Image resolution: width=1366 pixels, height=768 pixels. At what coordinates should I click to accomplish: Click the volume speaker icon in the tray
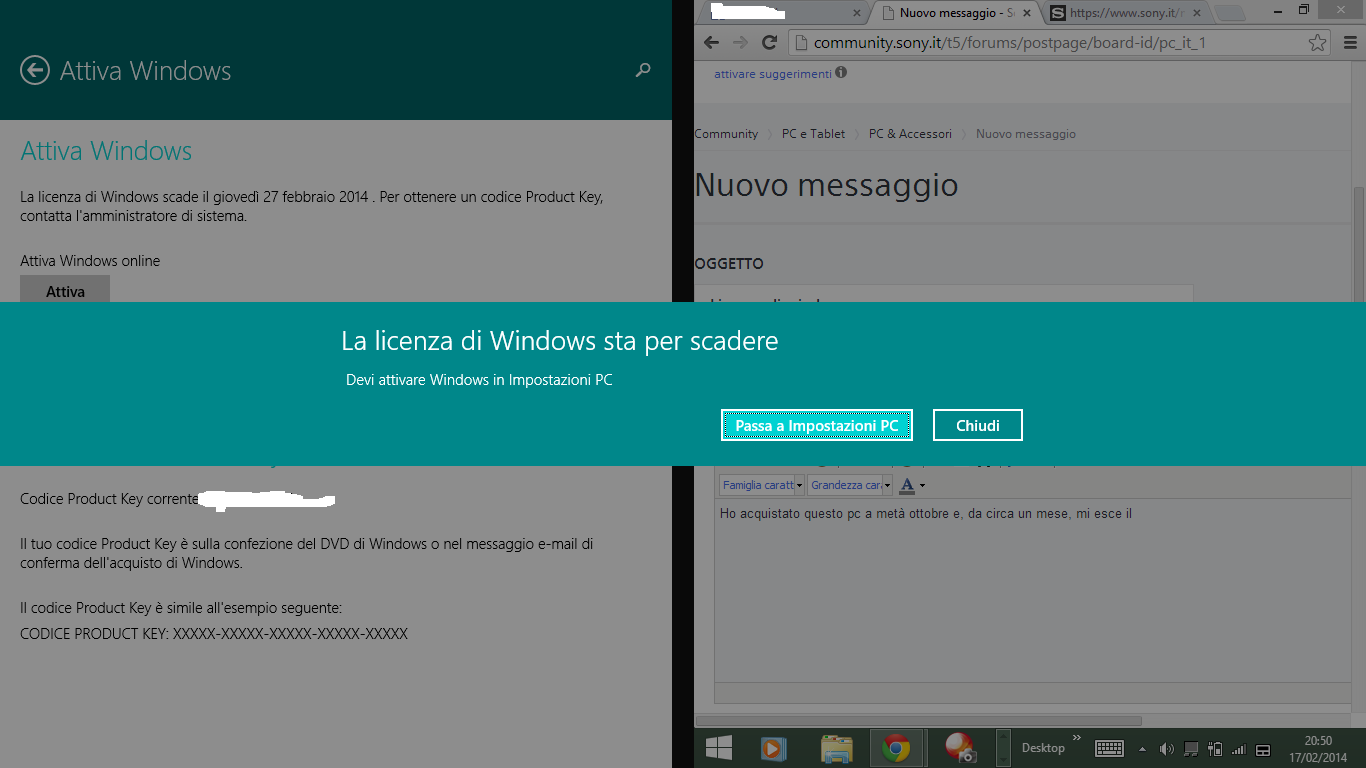[1166, 749]
